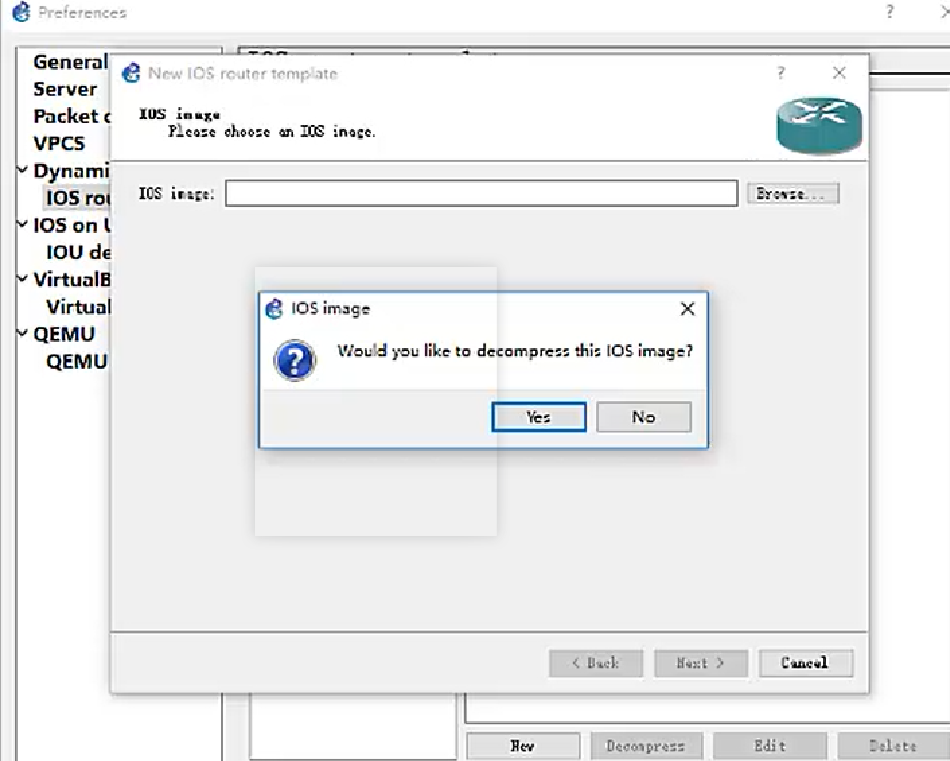Select QEMU in Preferences tree
Screen dimensions: 950x761
point(64,334)
